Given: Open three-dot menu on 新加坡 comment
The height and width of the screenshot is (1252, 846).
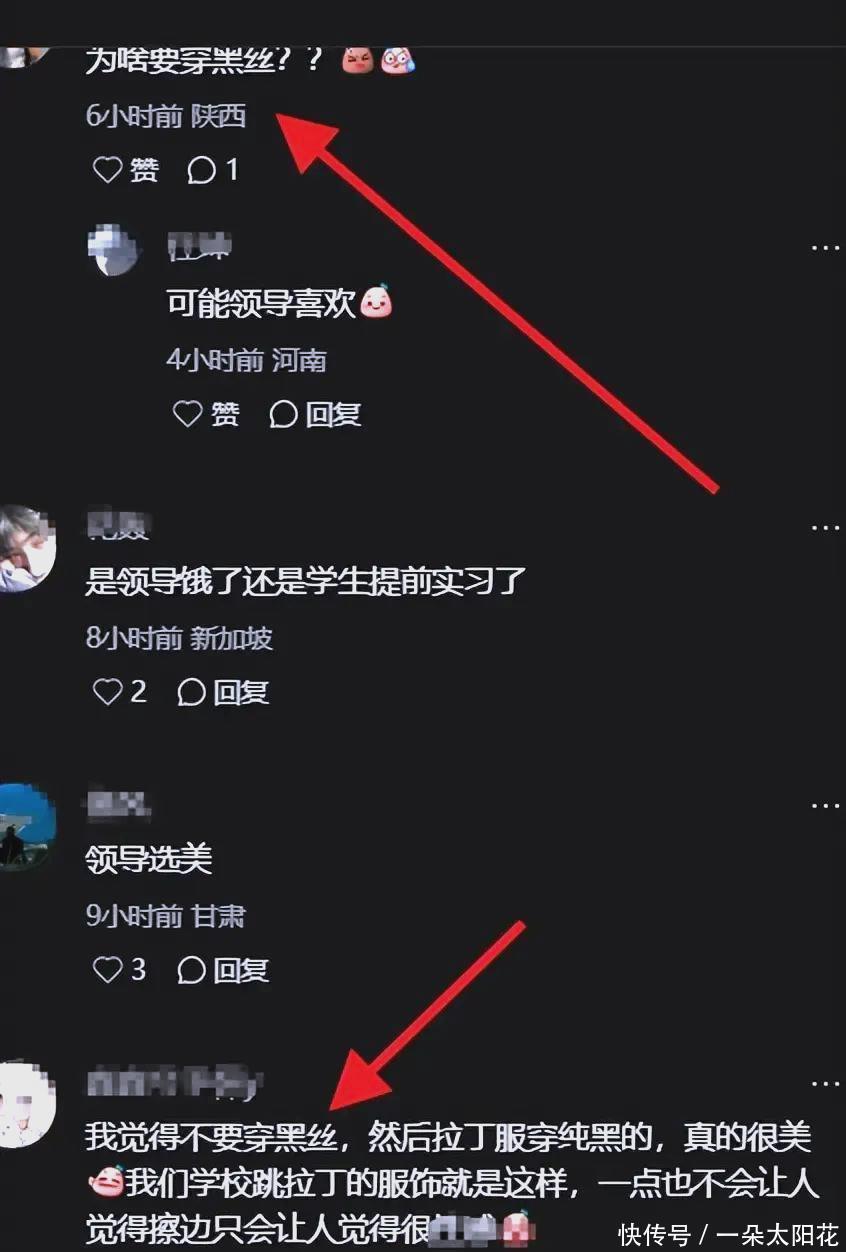Looking at the screenshot, I should pos(825,527).
